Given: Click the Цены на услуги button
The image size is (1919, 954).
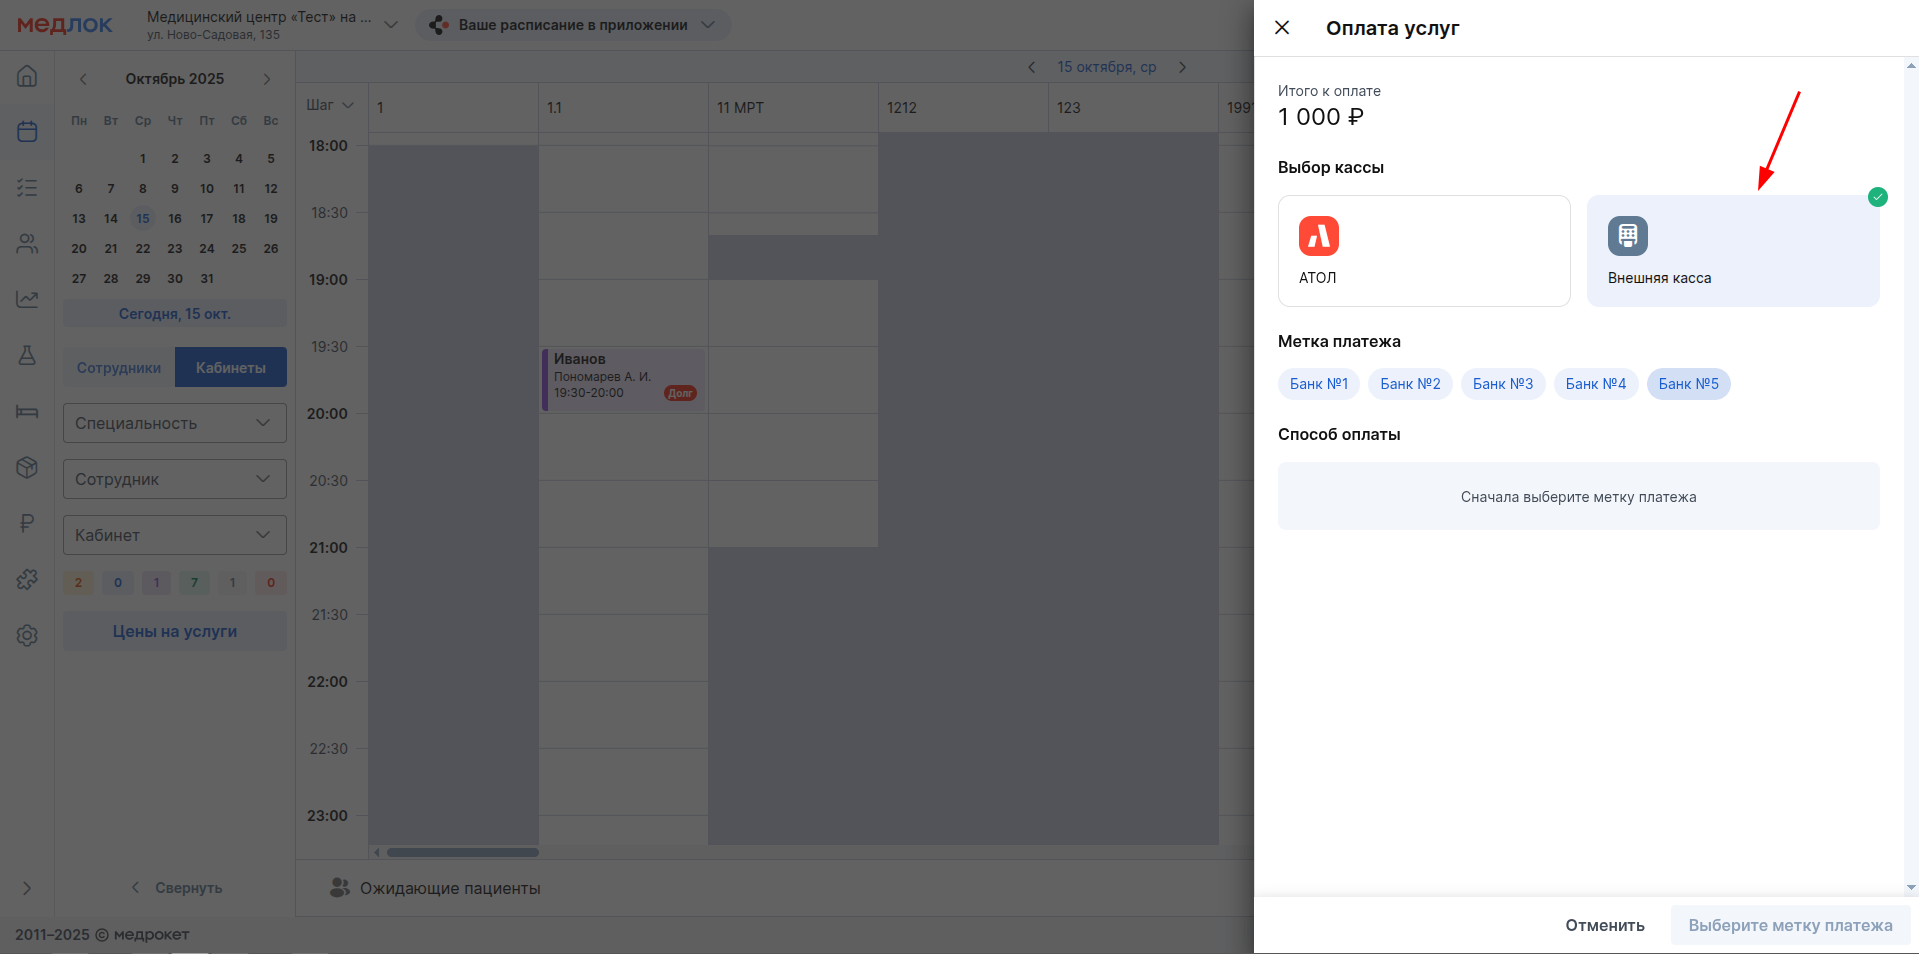Looking at the screenshot, I should point(175,631).
